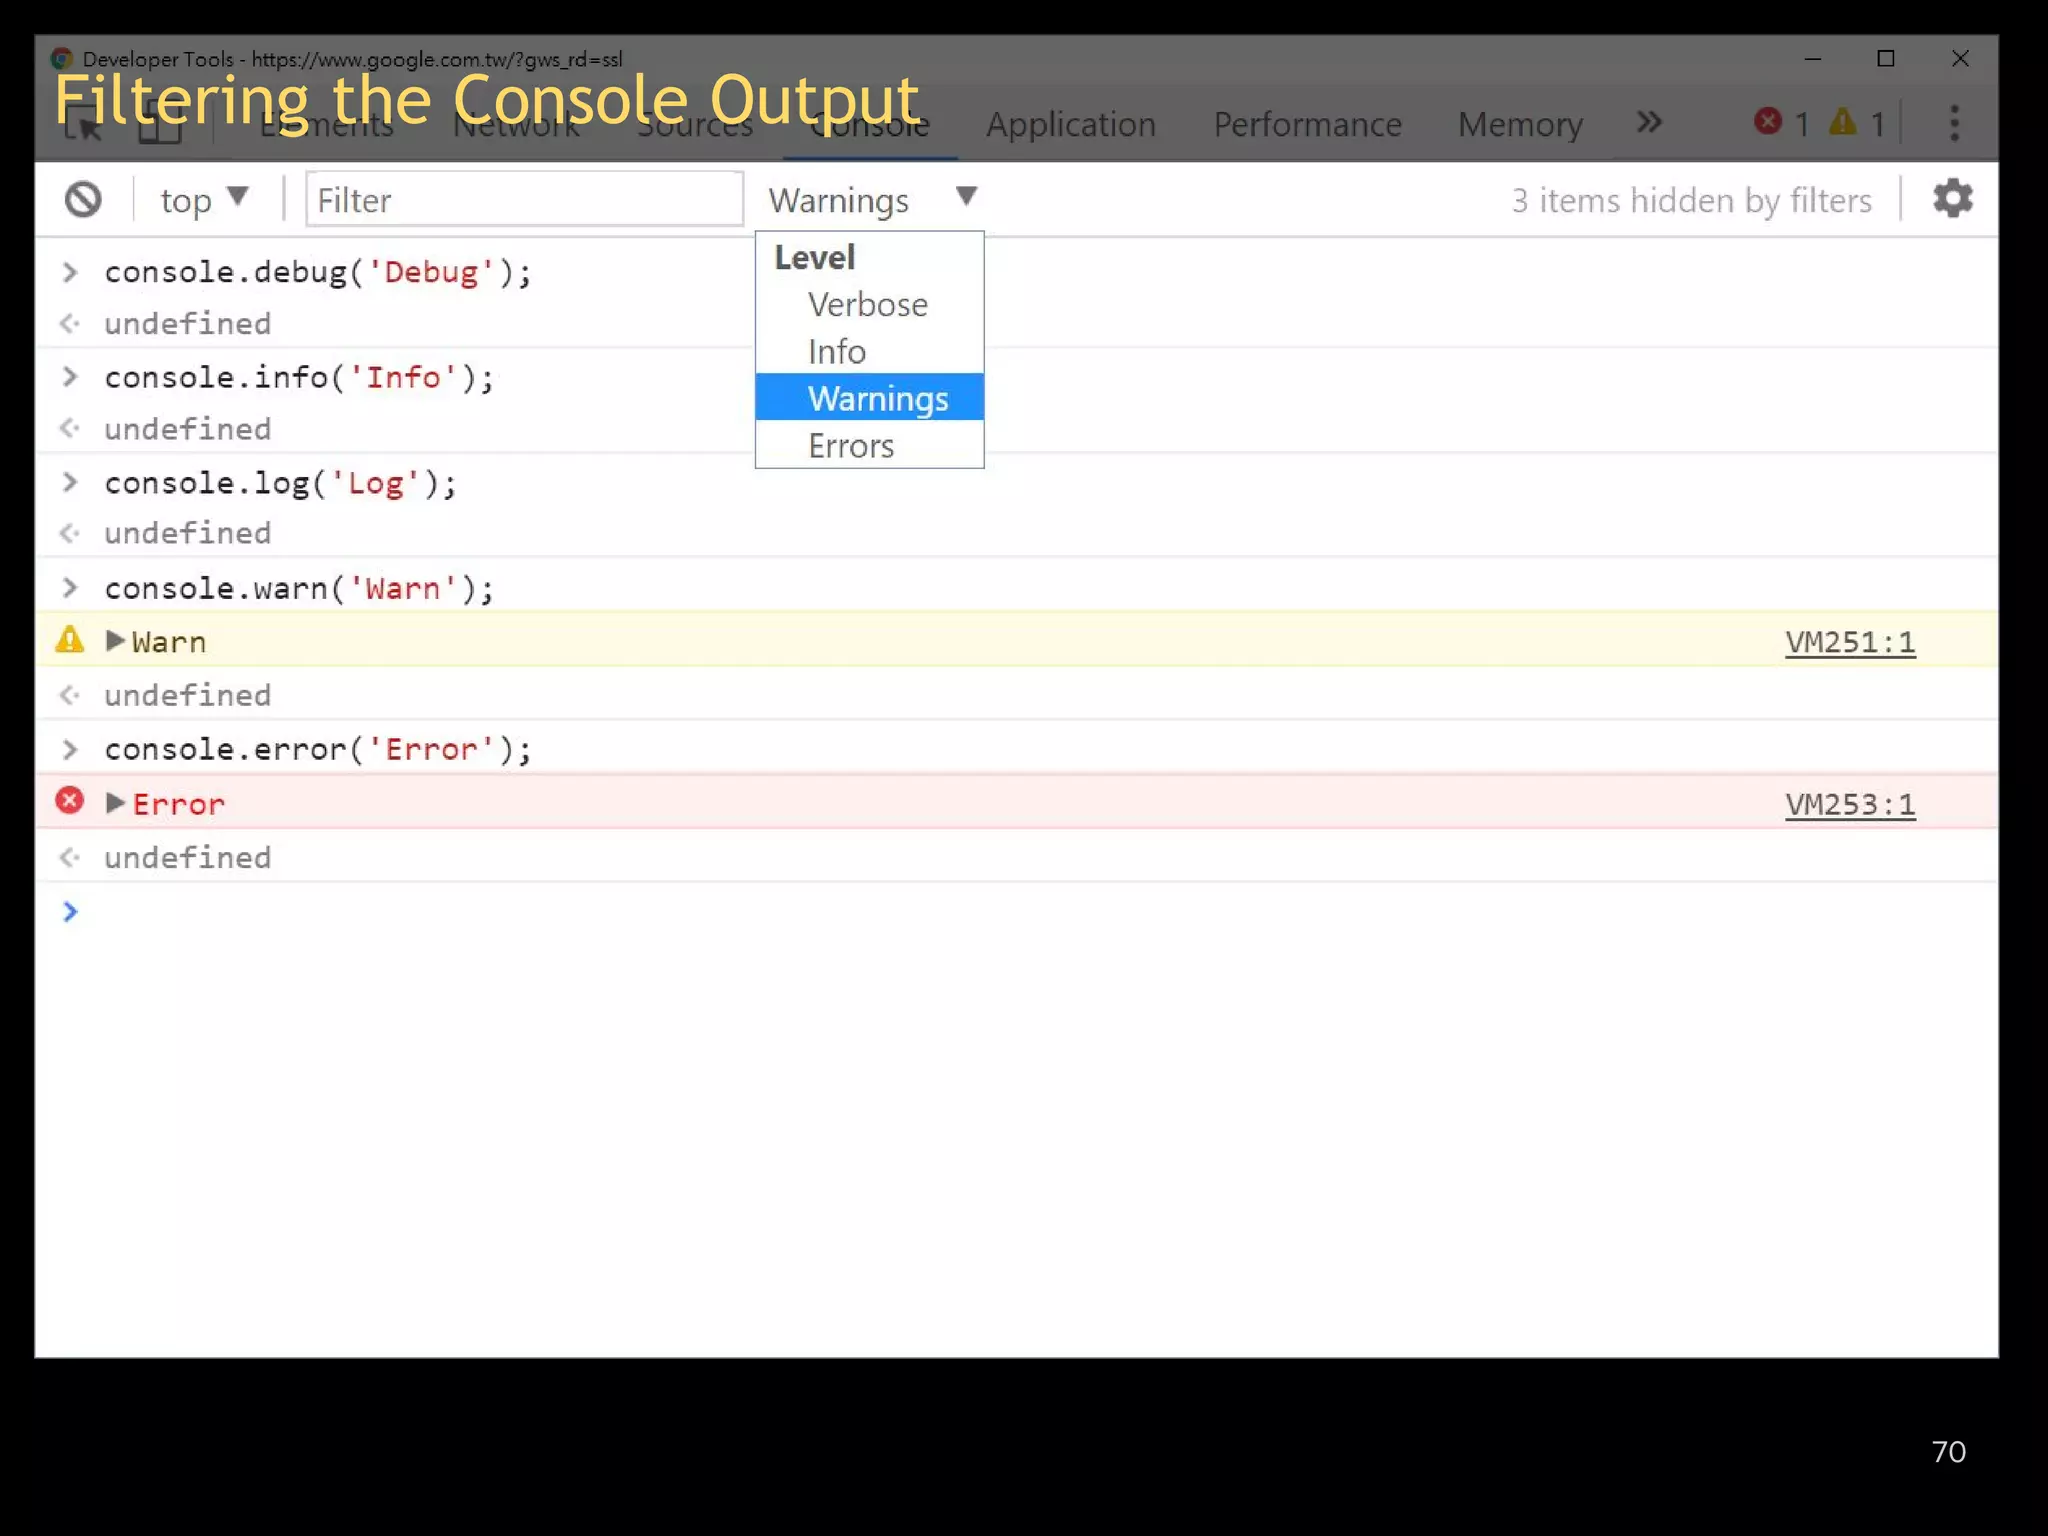The width and height of the screenshot is (2048, 1536).
Task: Click the '3 items hidden by filters' text
Action: 1691,201
